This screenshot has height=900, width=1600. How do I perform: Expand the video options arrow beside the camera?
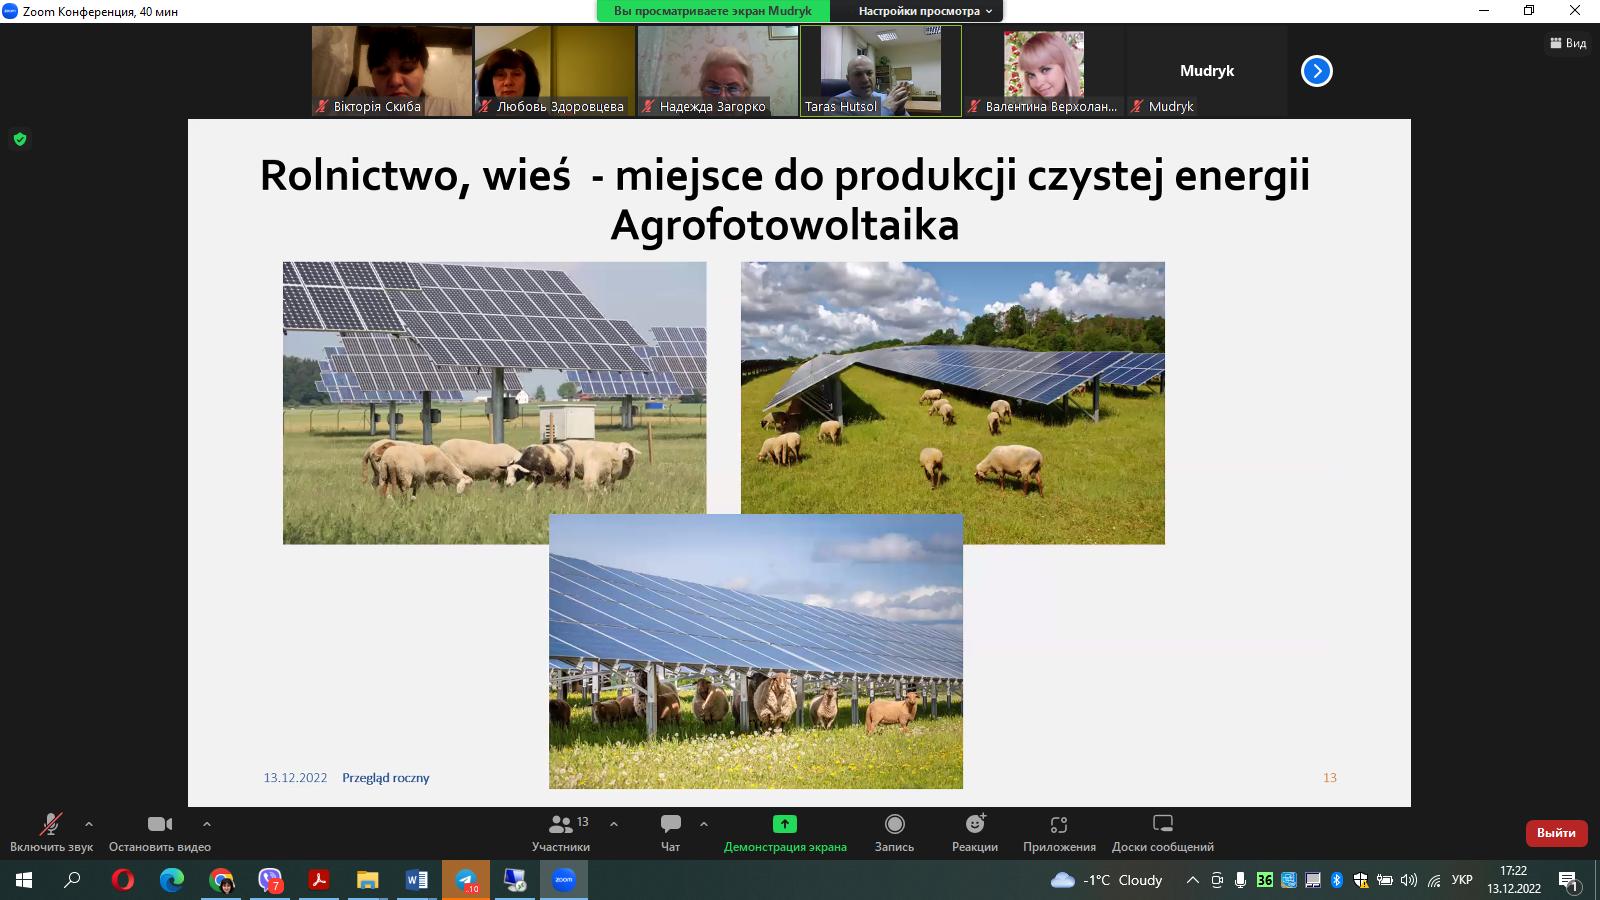click(x=207, y=824)
